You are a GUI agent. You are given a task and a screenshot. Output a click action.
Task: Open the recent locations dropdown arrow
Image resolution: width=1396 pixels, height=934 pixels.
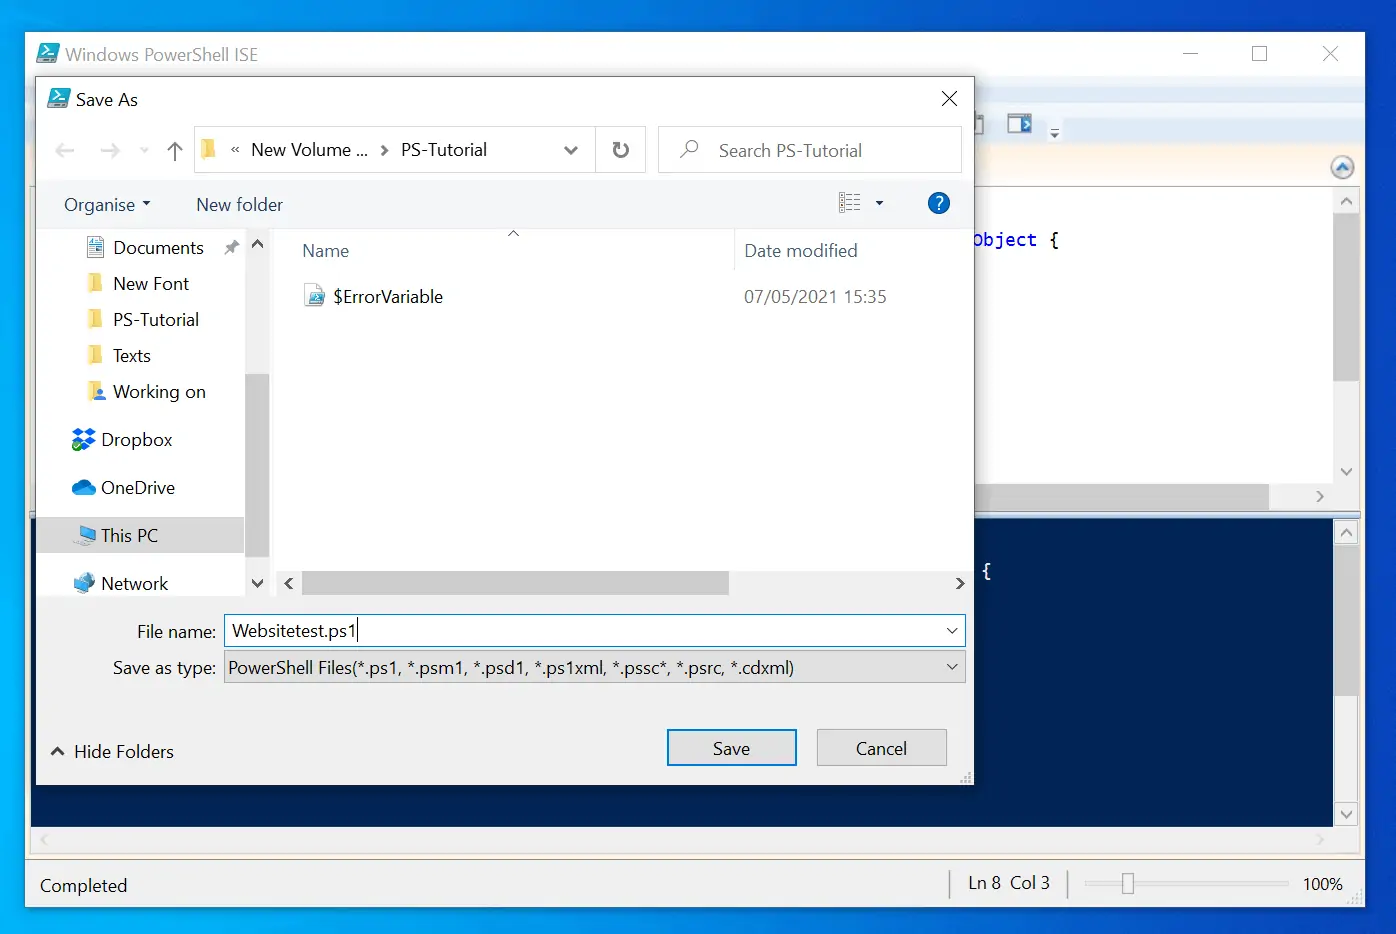pos(144,151)
